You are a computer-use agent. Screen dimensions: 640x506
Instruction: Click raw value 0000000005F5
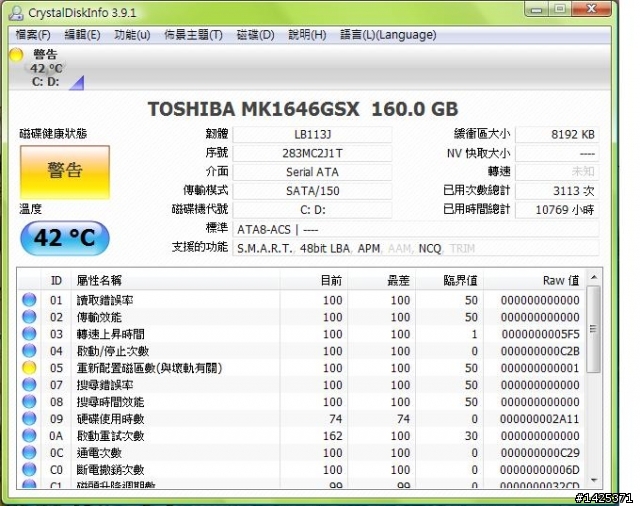(540, 334)
